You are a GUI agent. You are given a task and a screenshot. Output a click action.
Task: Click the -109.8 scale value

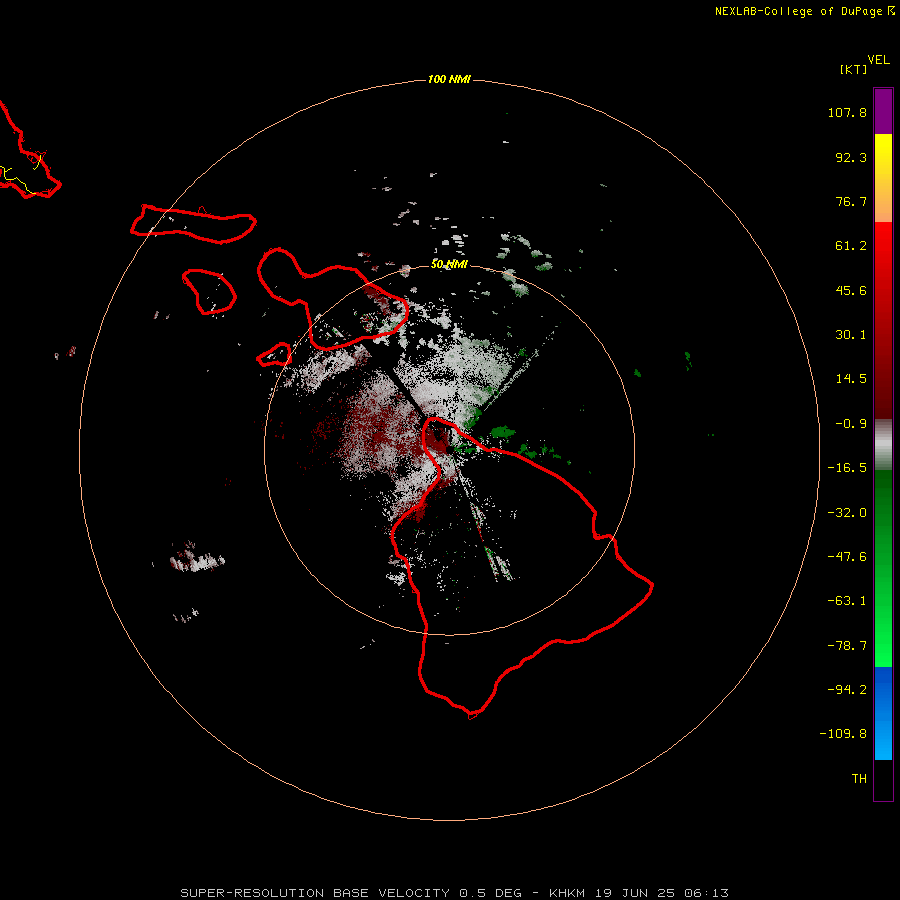[x=843, y=734]
